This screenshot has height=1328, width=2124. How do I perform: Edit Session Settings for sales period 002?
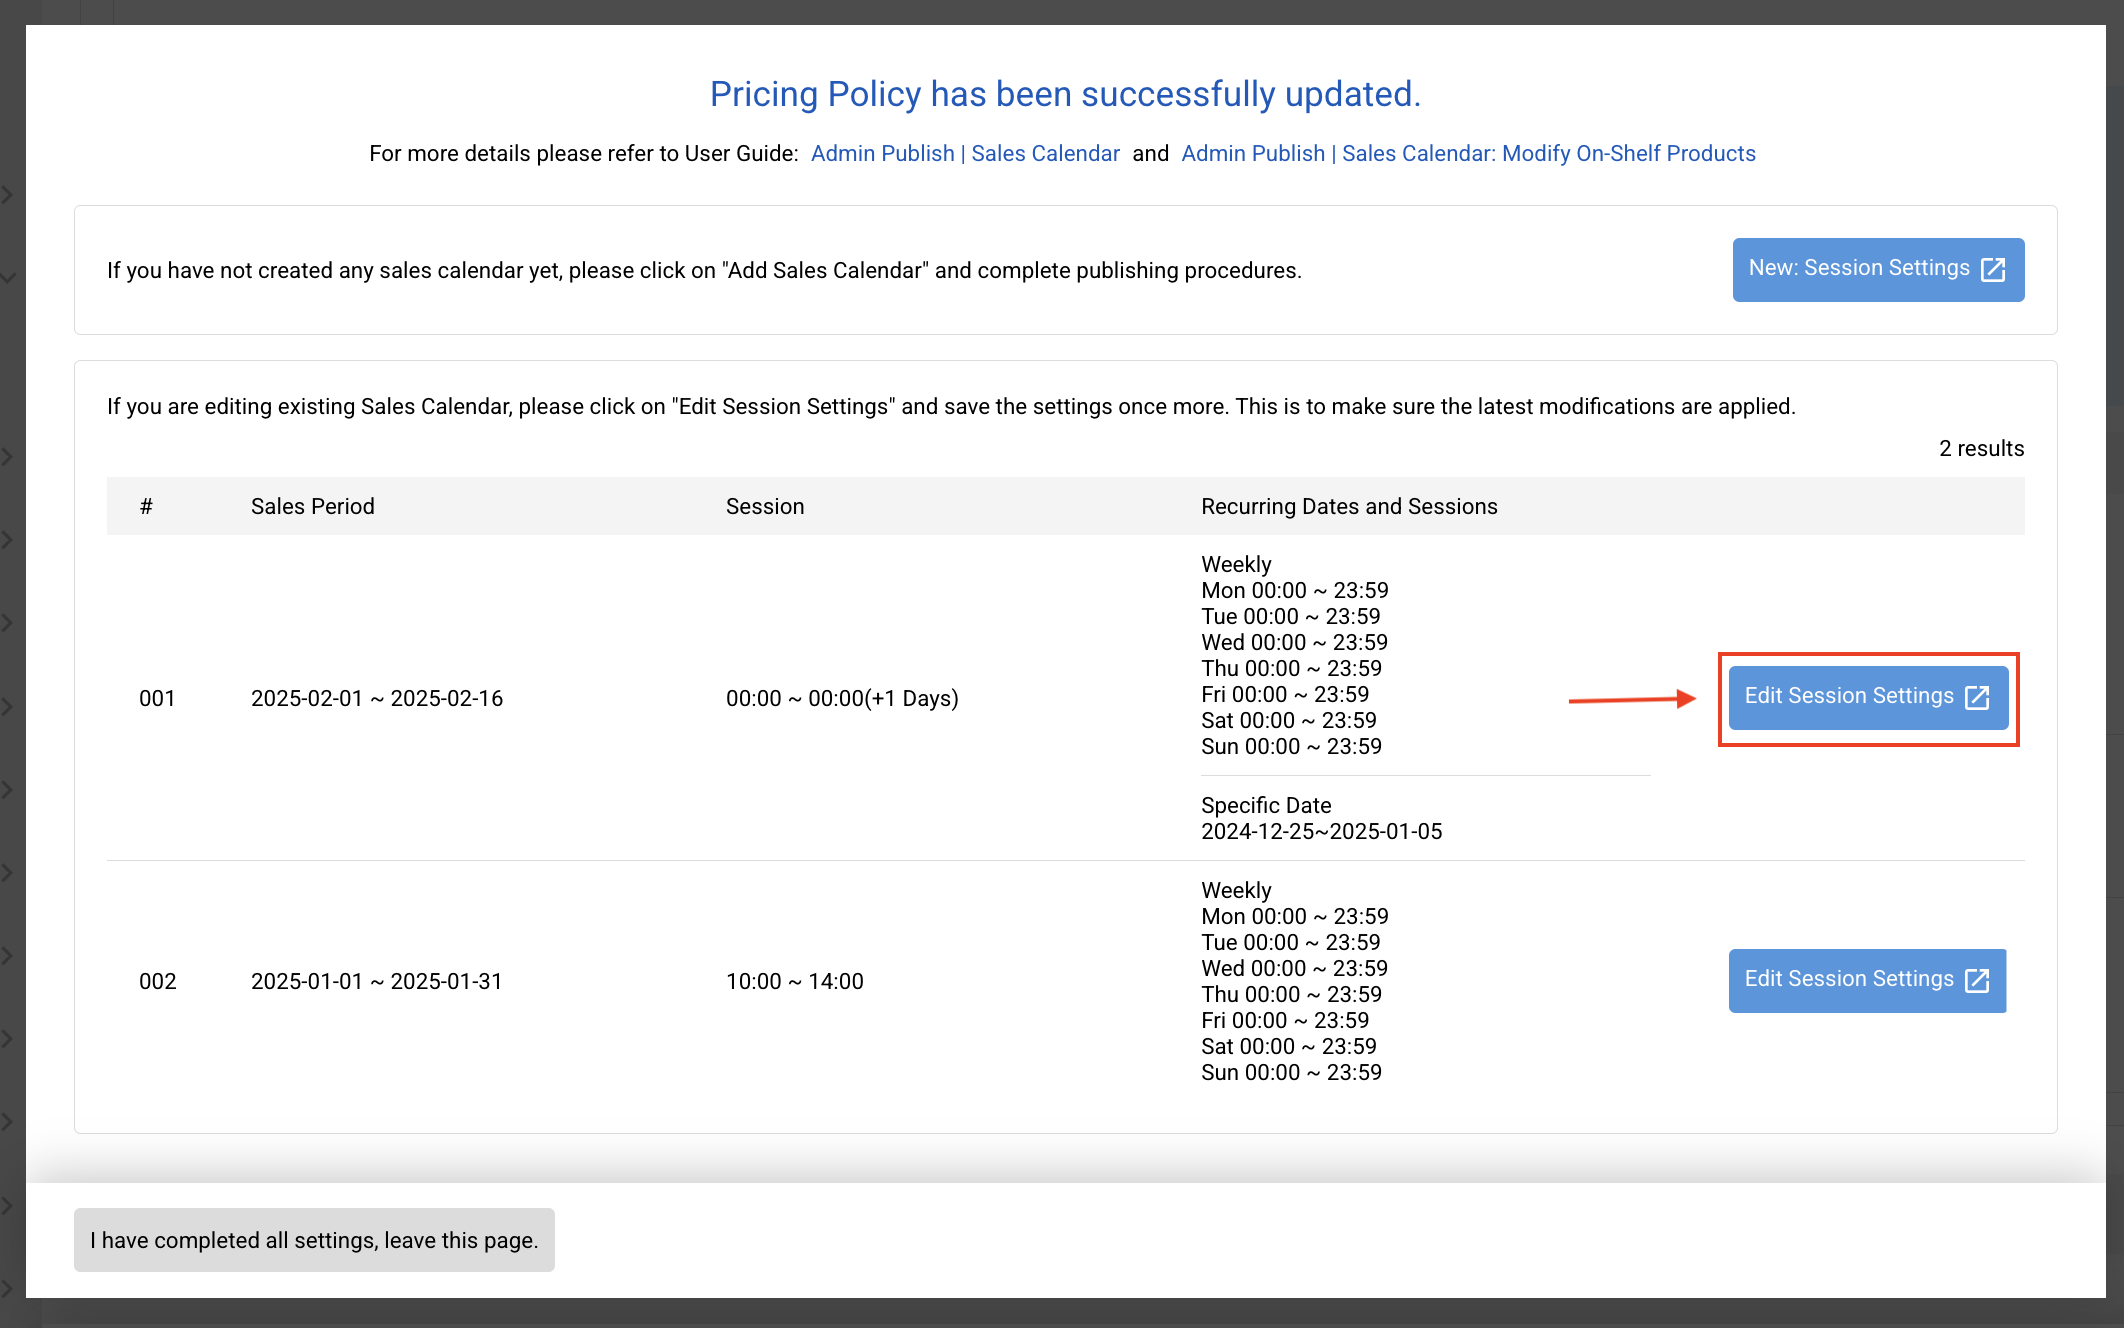pyautogui.click(x=1849, y=980)
